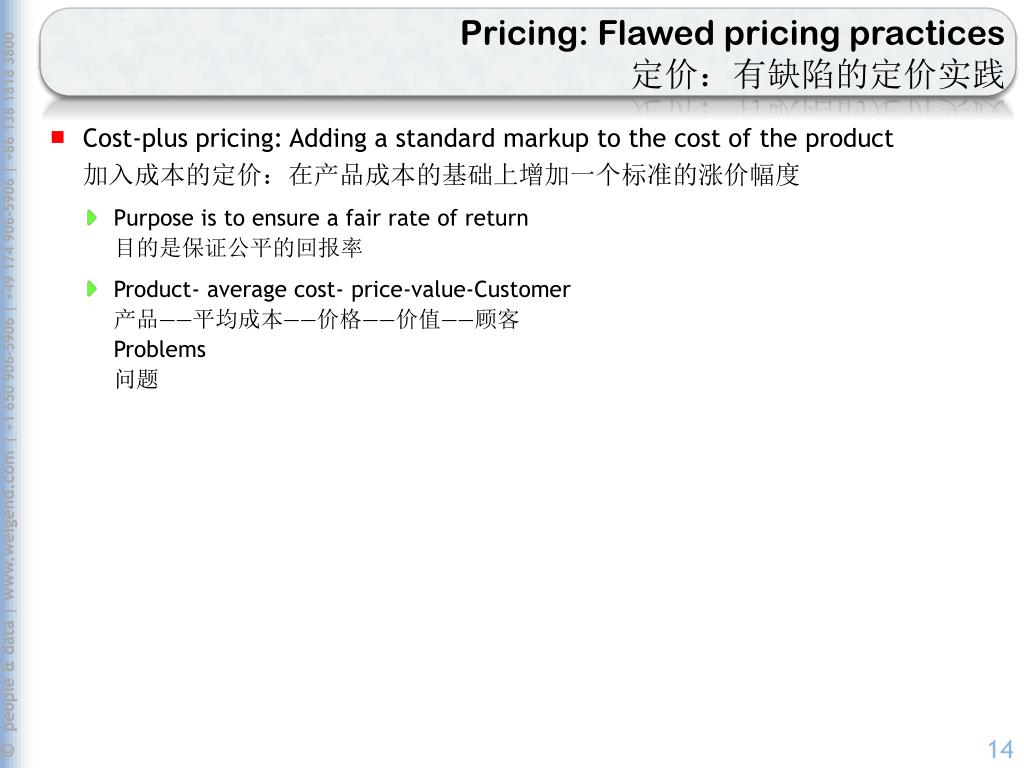
Task: Click slide number 14
Action: 999,749
